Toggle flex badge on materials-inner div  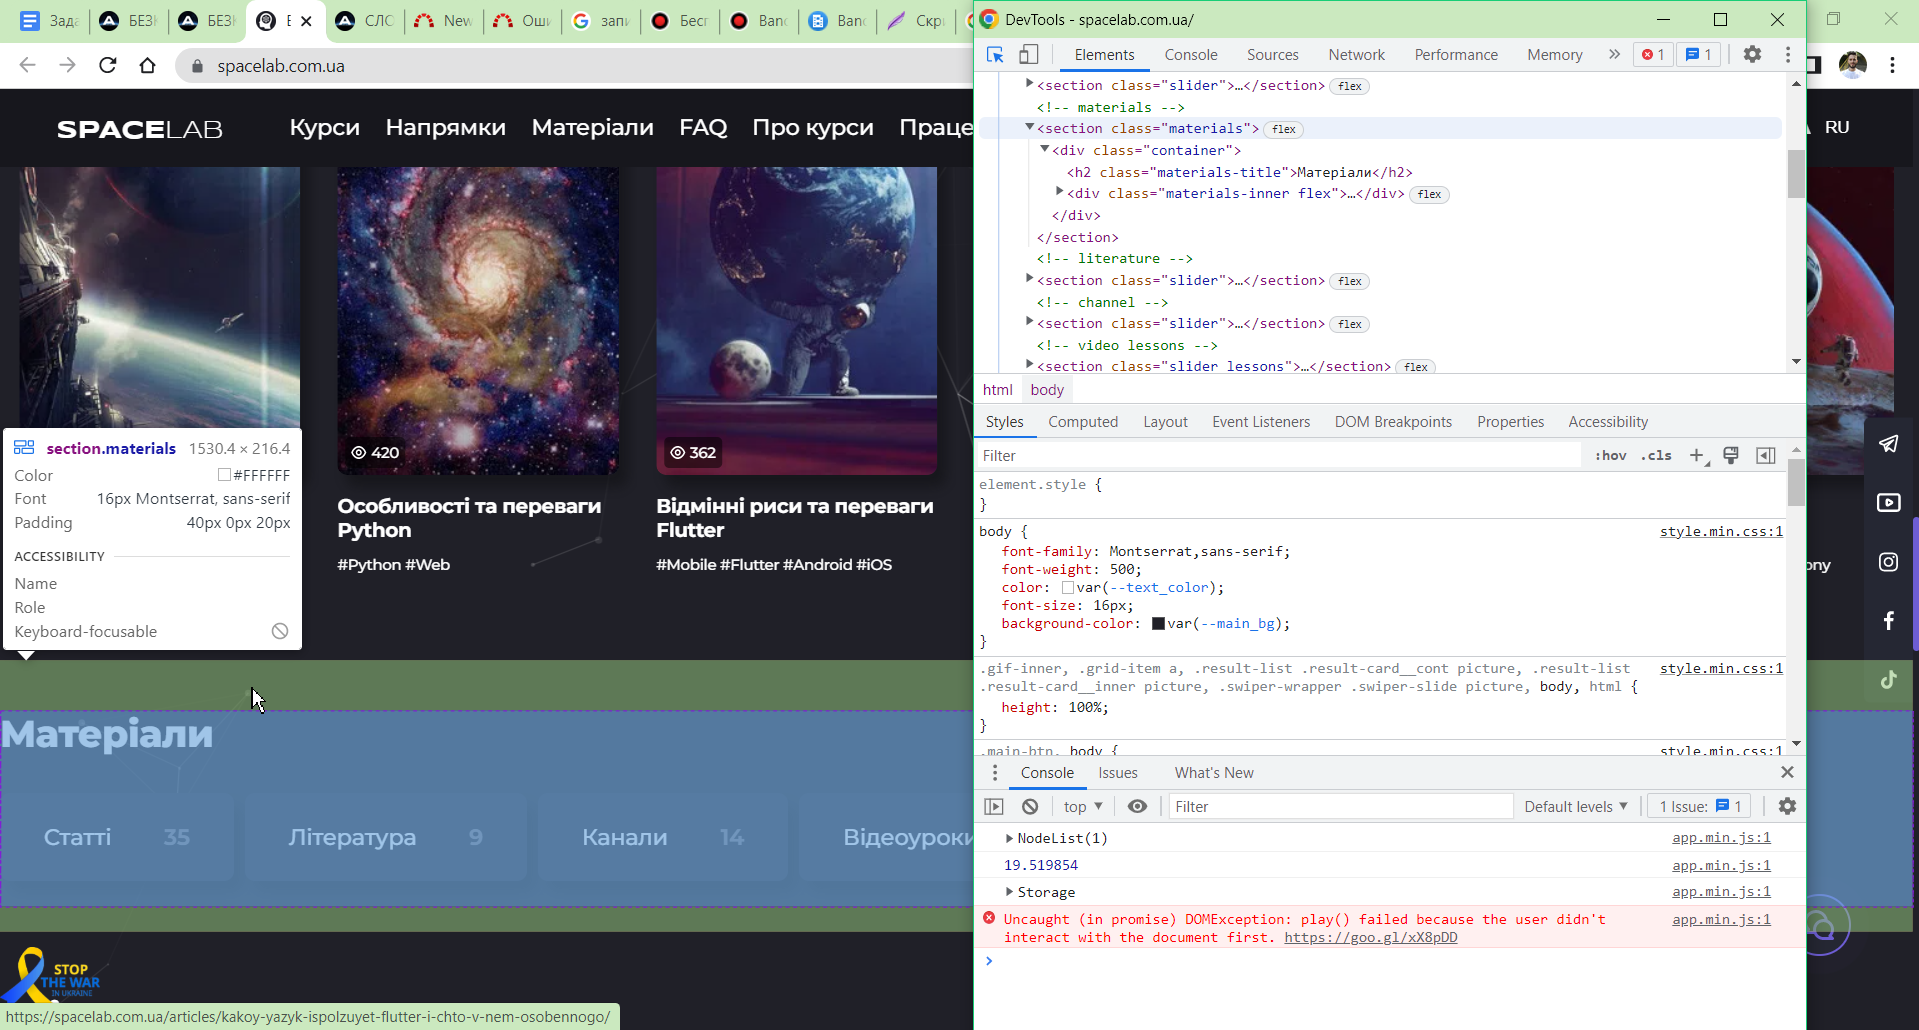[1430, 194]
